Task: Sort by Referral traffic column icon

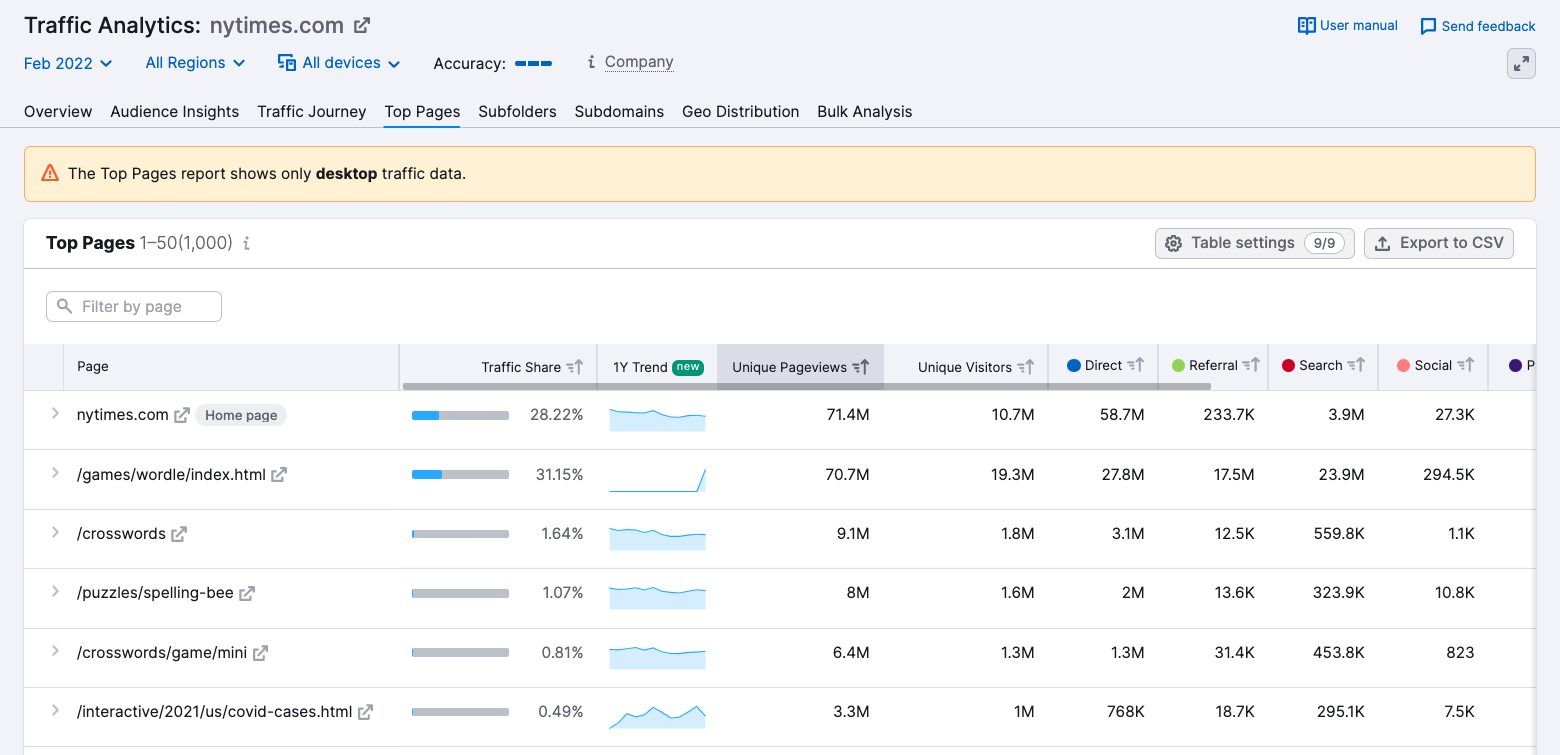Action: pos(1251,366)
